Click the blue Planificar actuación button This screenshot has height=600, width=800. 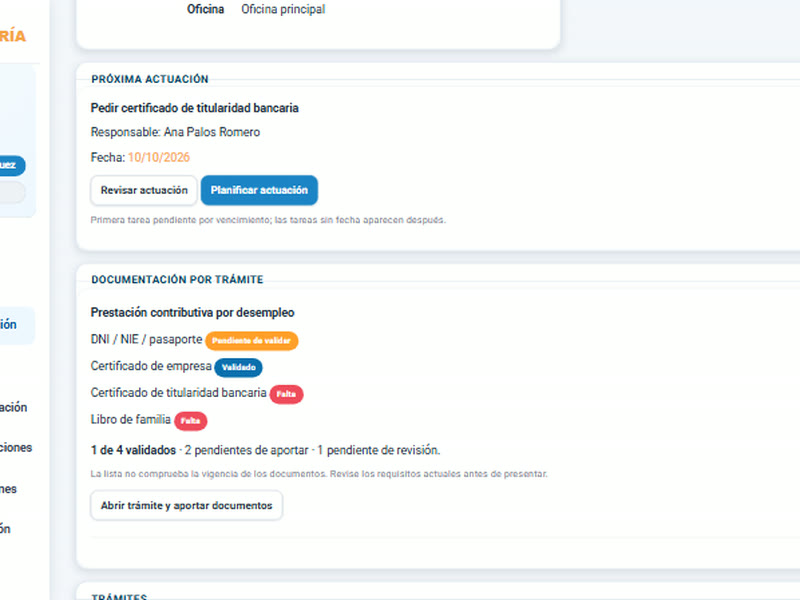259,190
